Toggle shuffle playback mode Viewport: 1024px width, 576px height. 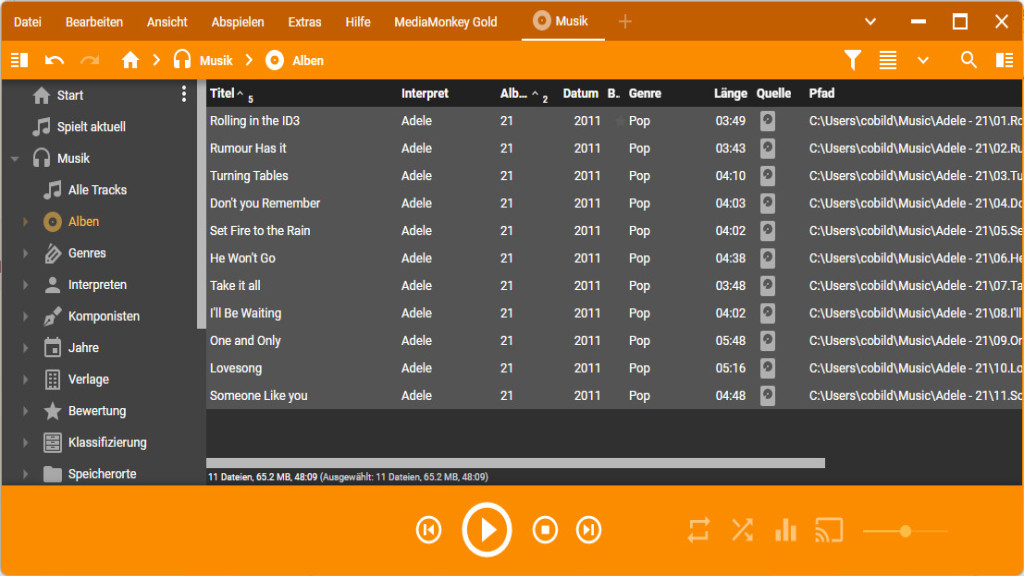742,530
